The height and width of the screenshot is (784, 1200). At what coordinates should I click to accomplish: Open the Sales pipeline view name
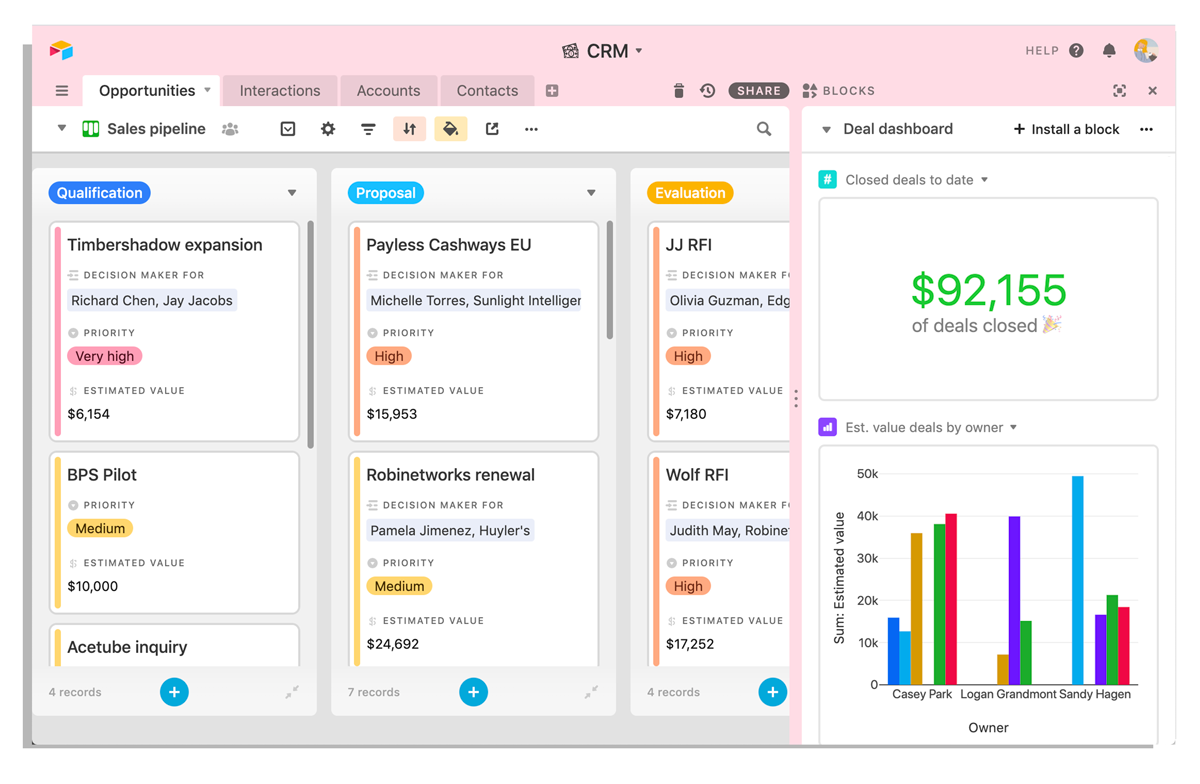point(156,129)
